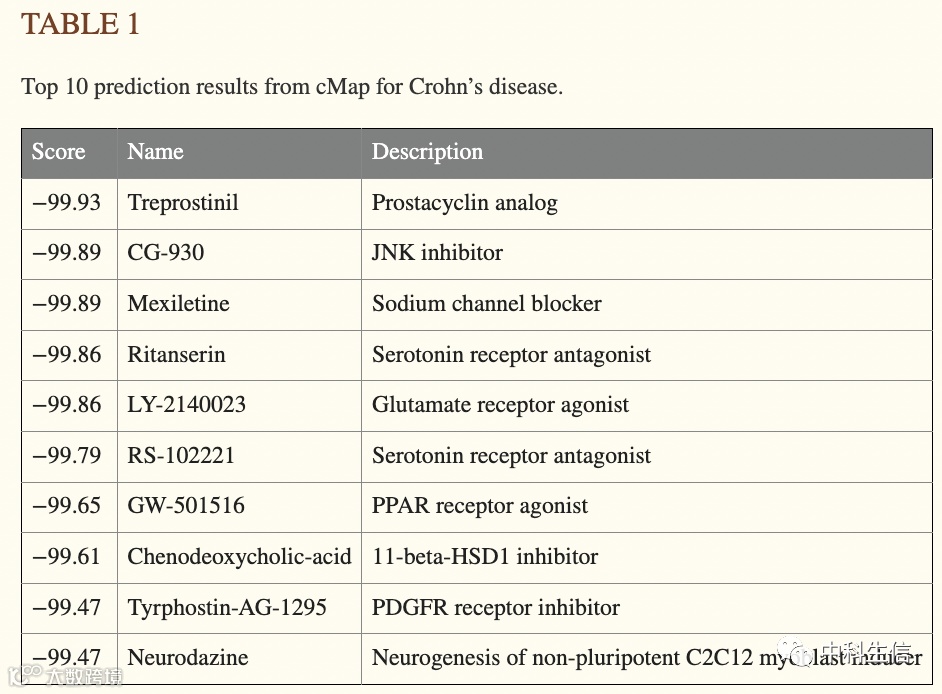
Task: Click the Description column header
Action: (427, 151)
